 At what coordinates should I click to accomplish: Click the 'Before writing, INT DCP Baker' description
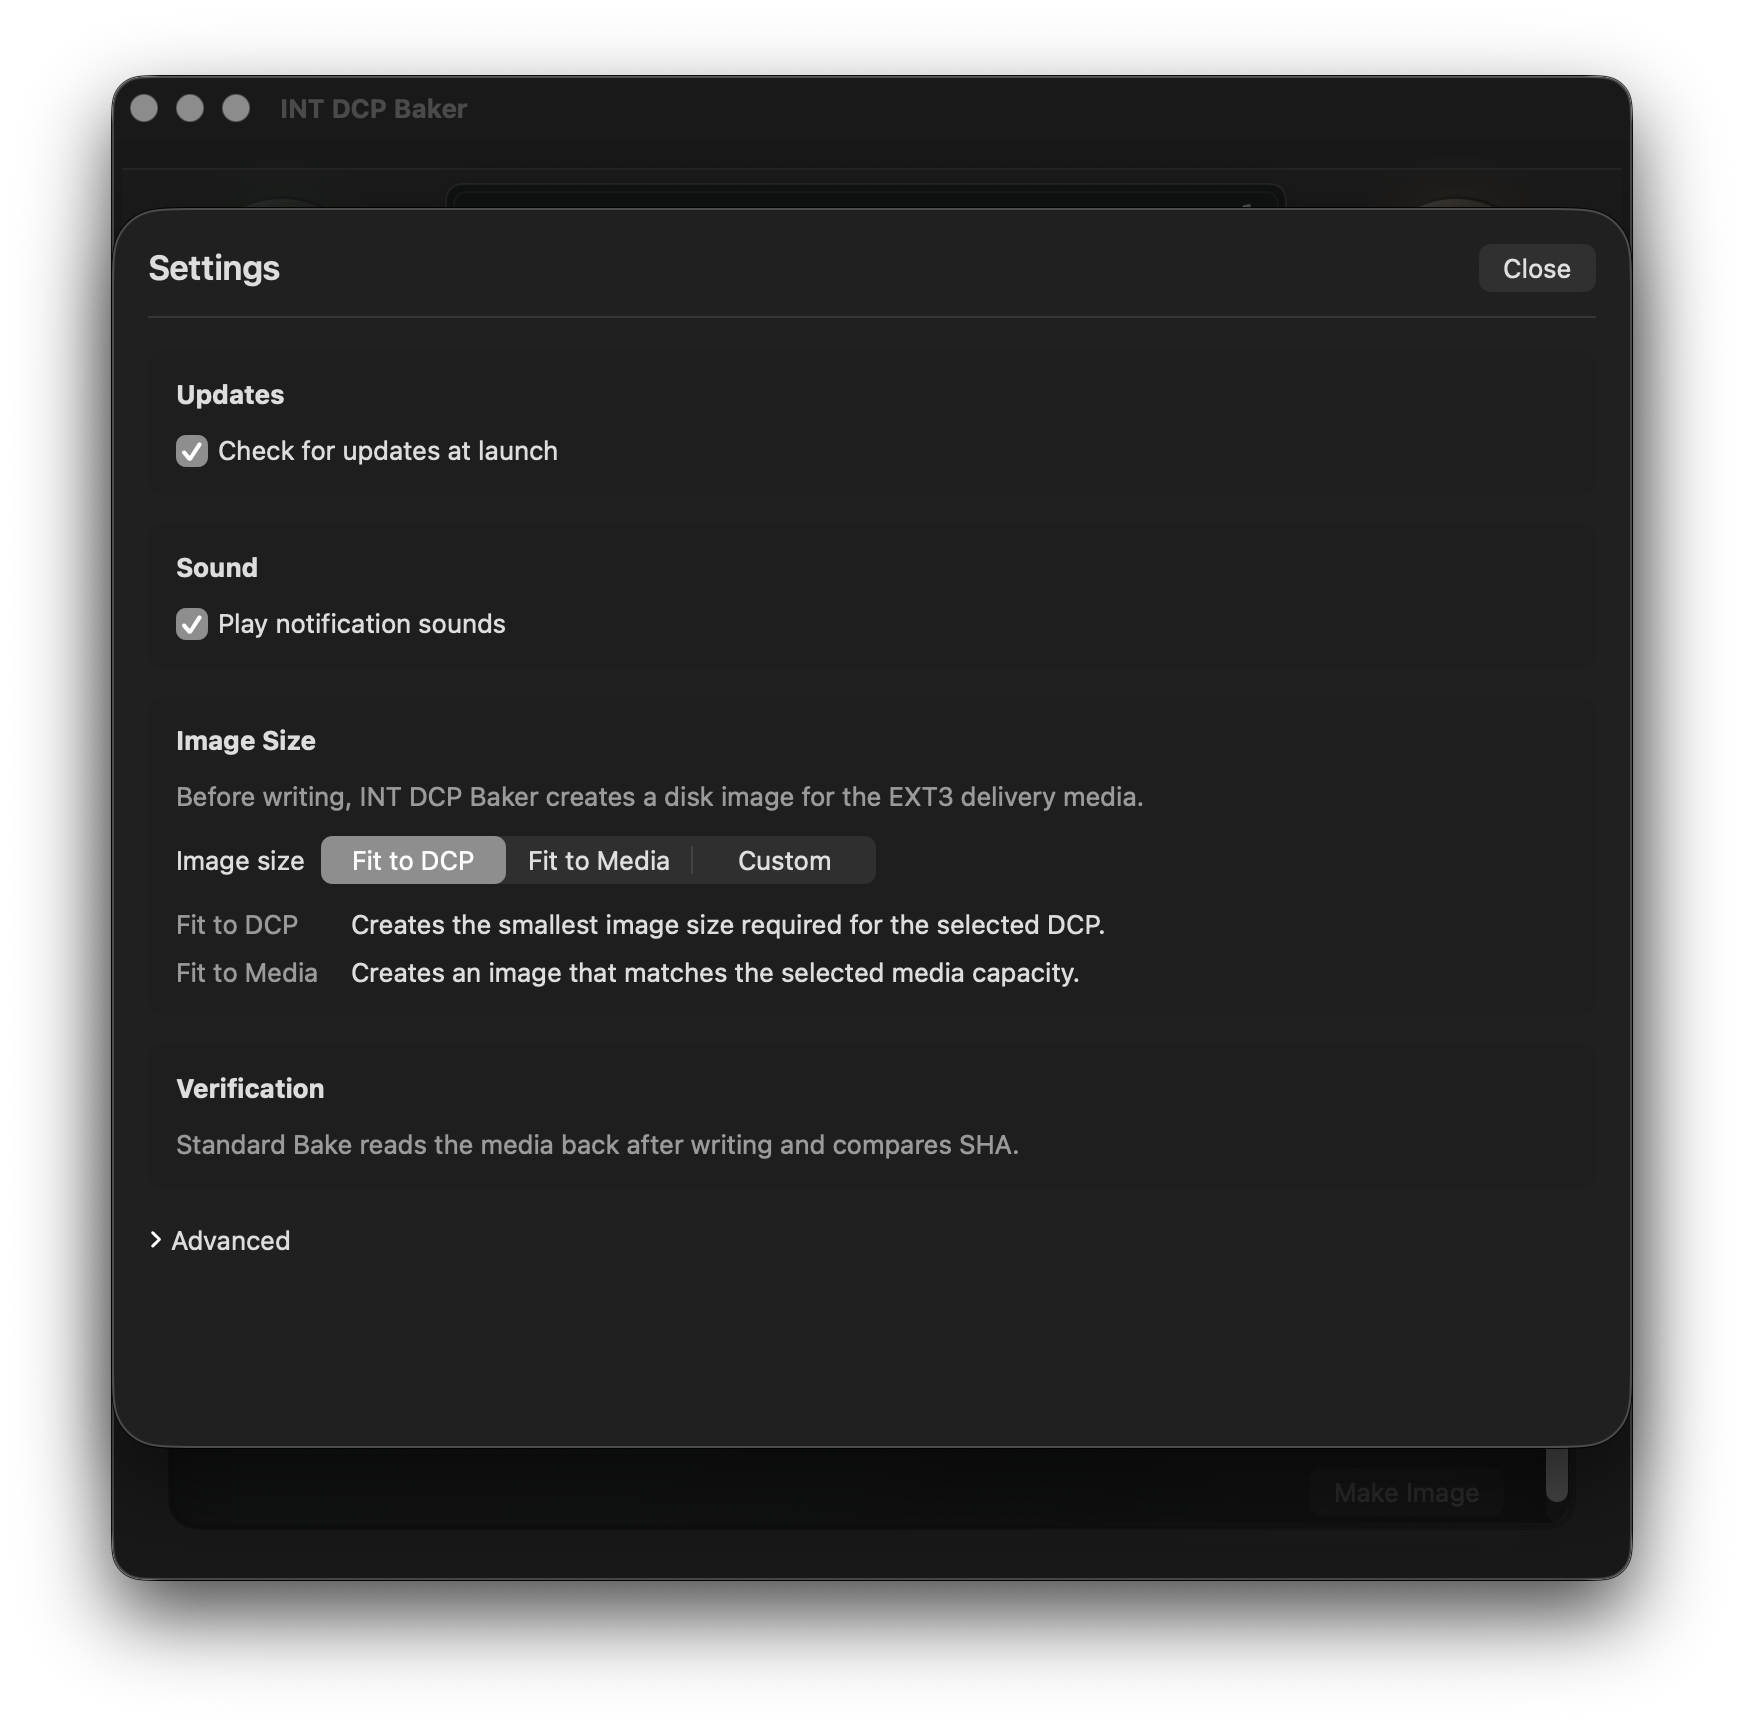[660, 797]
